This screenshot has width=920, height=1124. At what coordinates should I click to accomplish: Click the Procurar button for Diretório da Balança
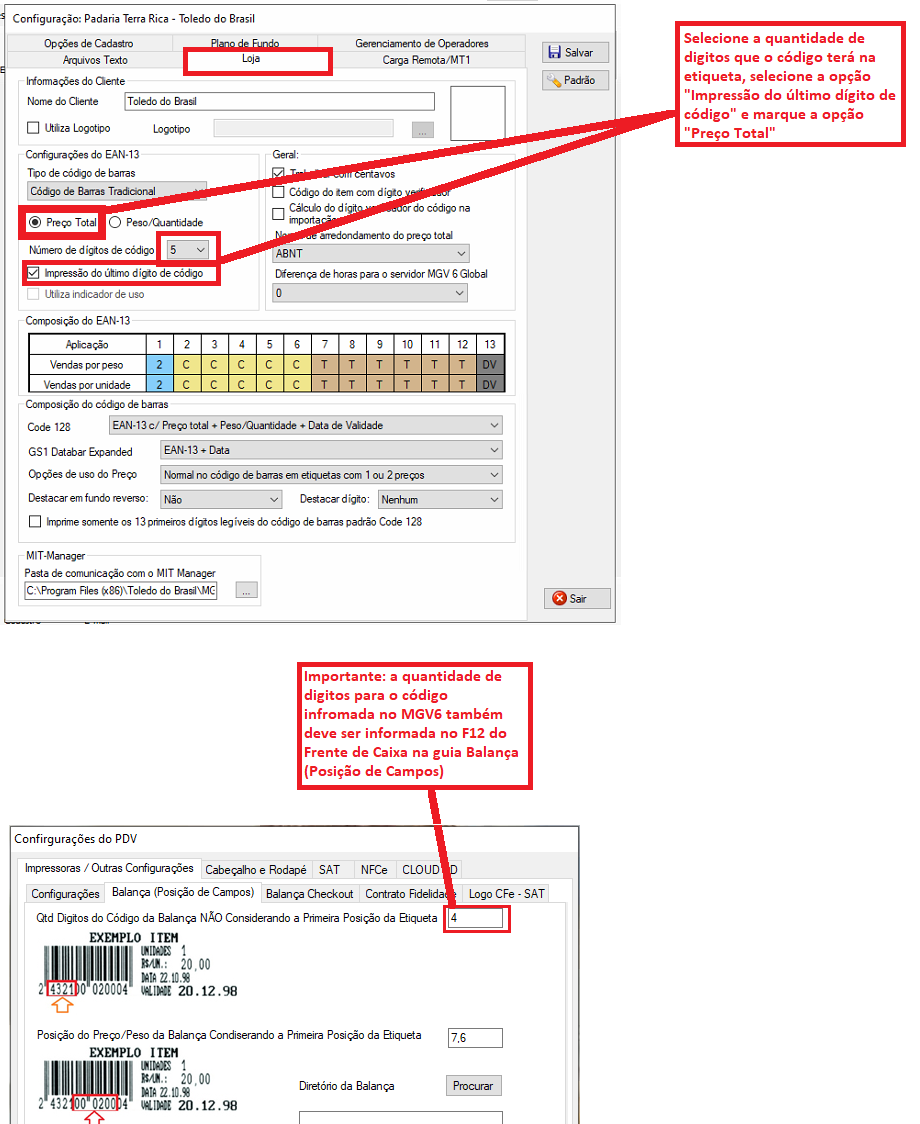click(x=473, y=1086)
